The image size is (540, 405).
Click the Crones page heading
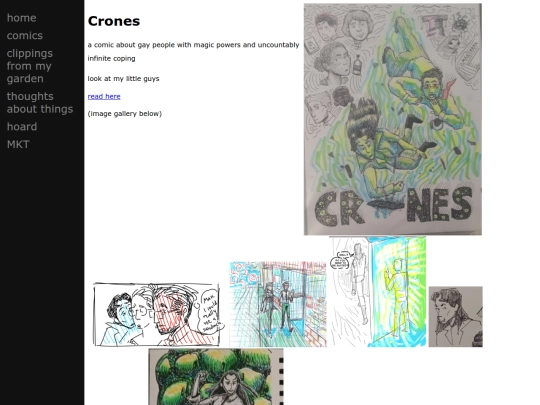tap(114, 21)
